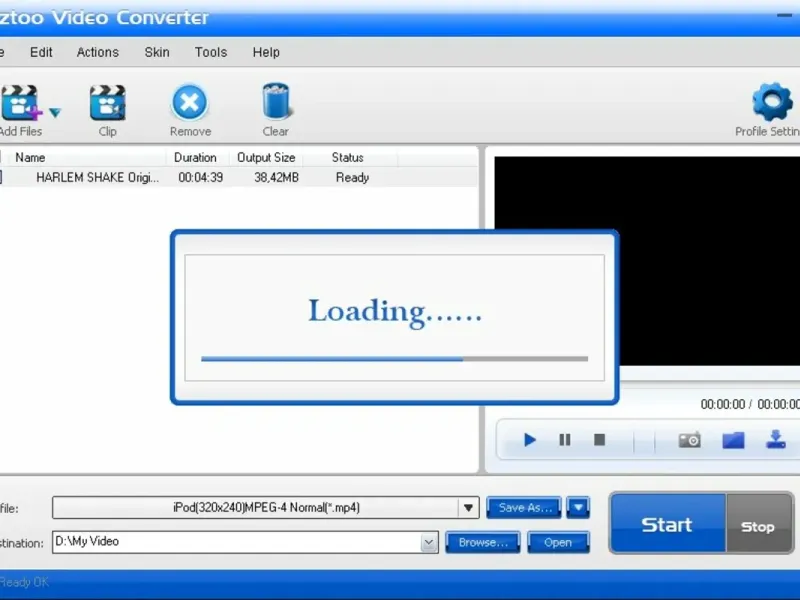Viewport: 800px width, 600px height.
Task: Click the Ready status cell
Action: (x=352, y=178)
